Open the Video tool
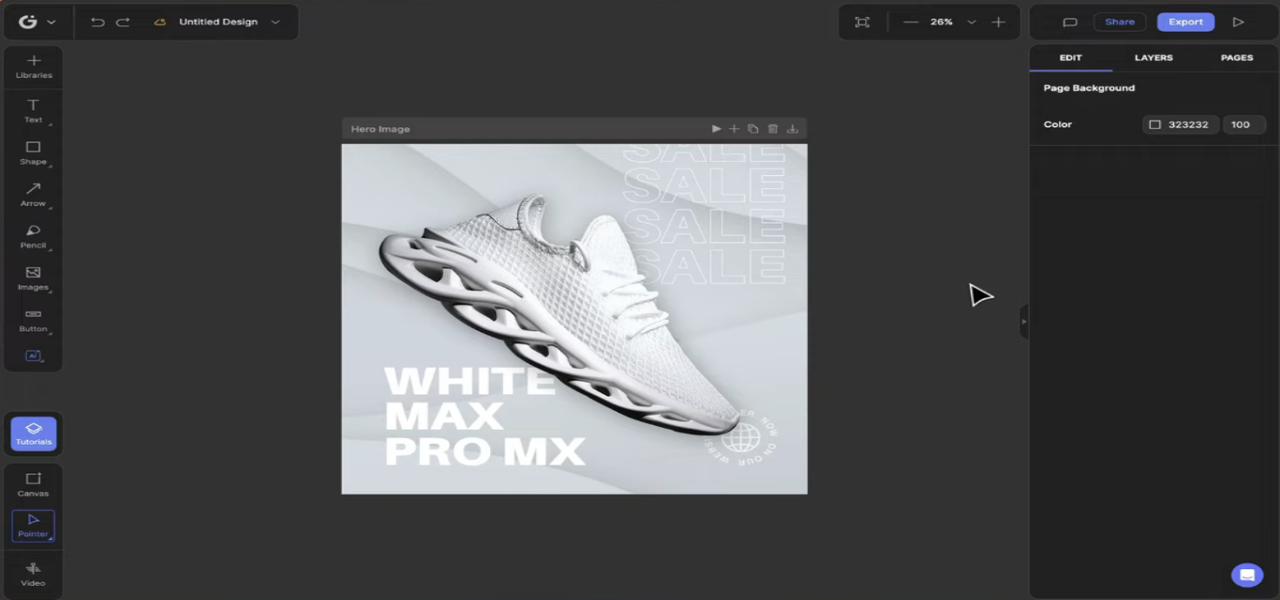Screen dimensions: 1280x600 (x=33, y=575)
